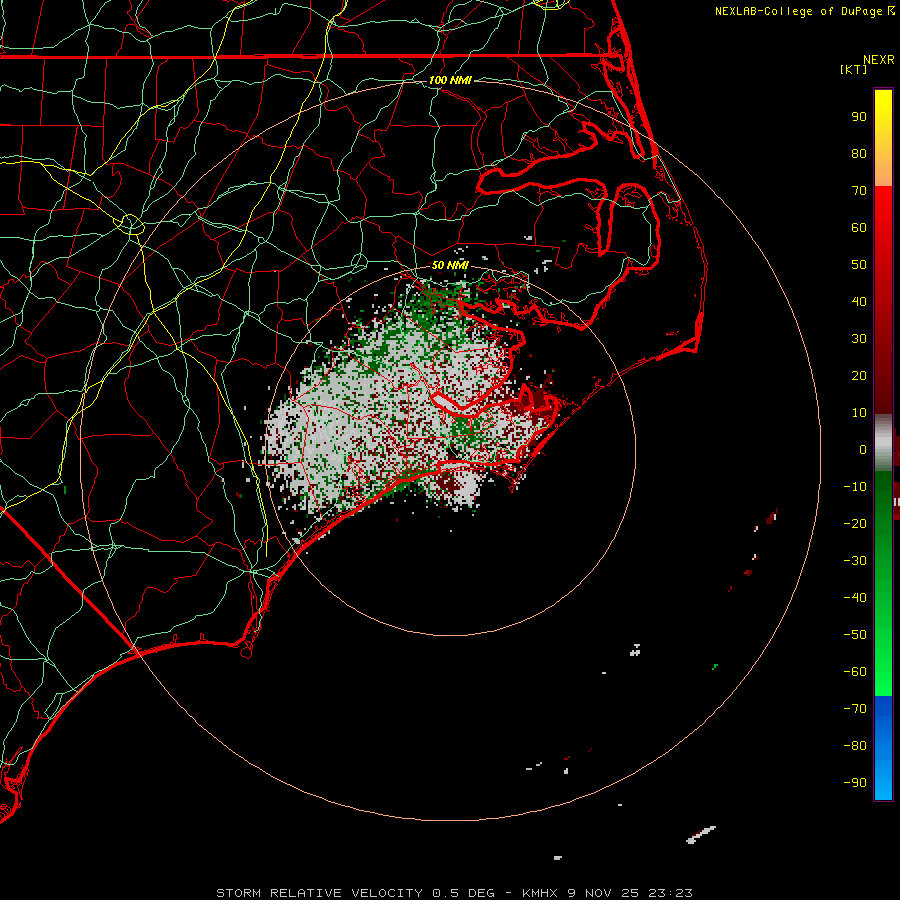Click the -10 value on velocity scale
Image resolution: width=900 pixels, height=900 pixels.
click(x=855, y=486)
